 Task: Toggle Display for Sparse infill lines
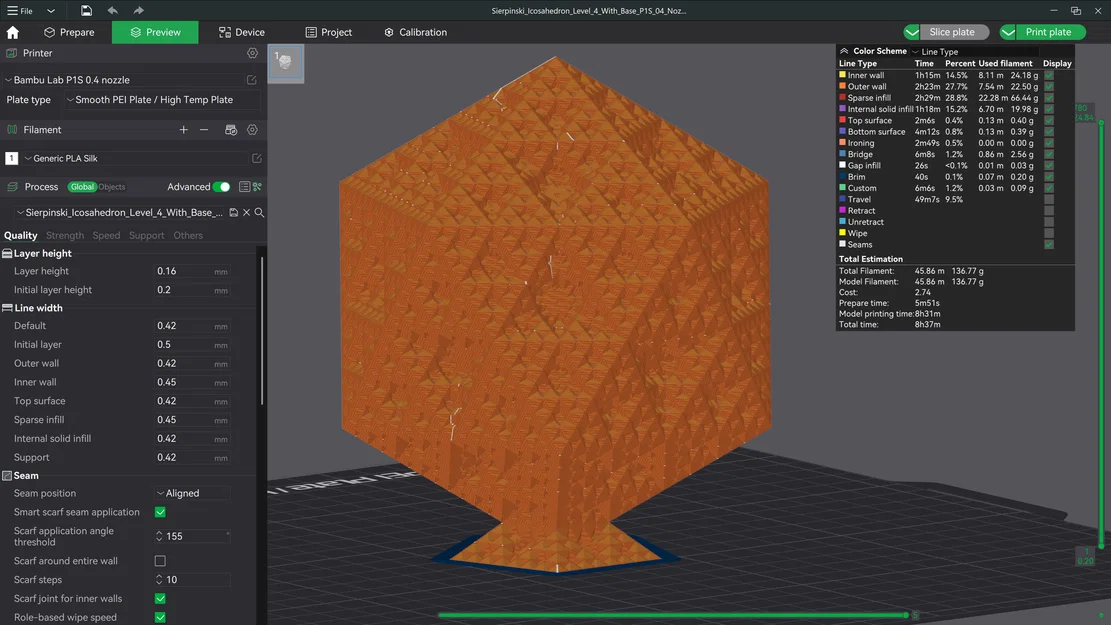(1048, 97)
